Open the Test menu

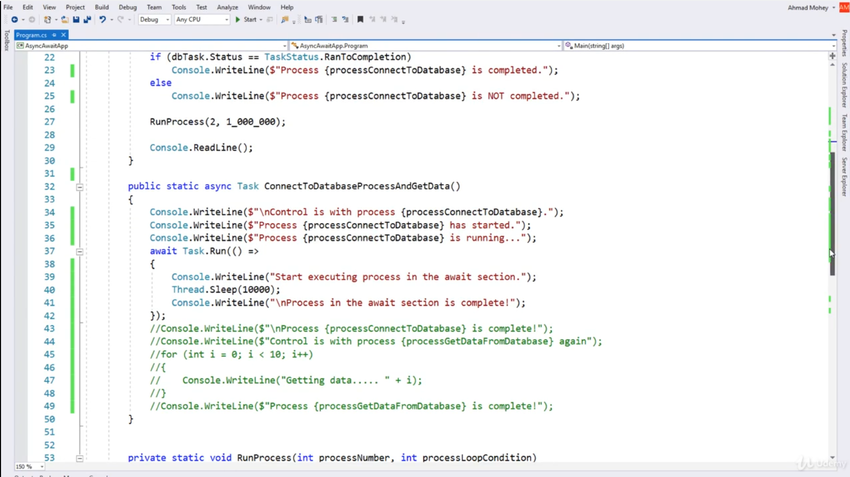(202, 8)
